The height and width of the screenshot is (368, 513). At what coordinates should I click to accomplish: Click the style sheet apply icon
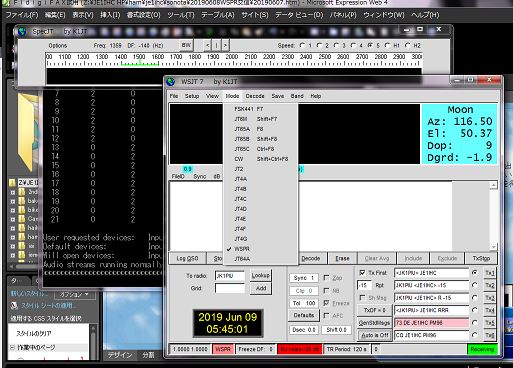tap(14, 305)
